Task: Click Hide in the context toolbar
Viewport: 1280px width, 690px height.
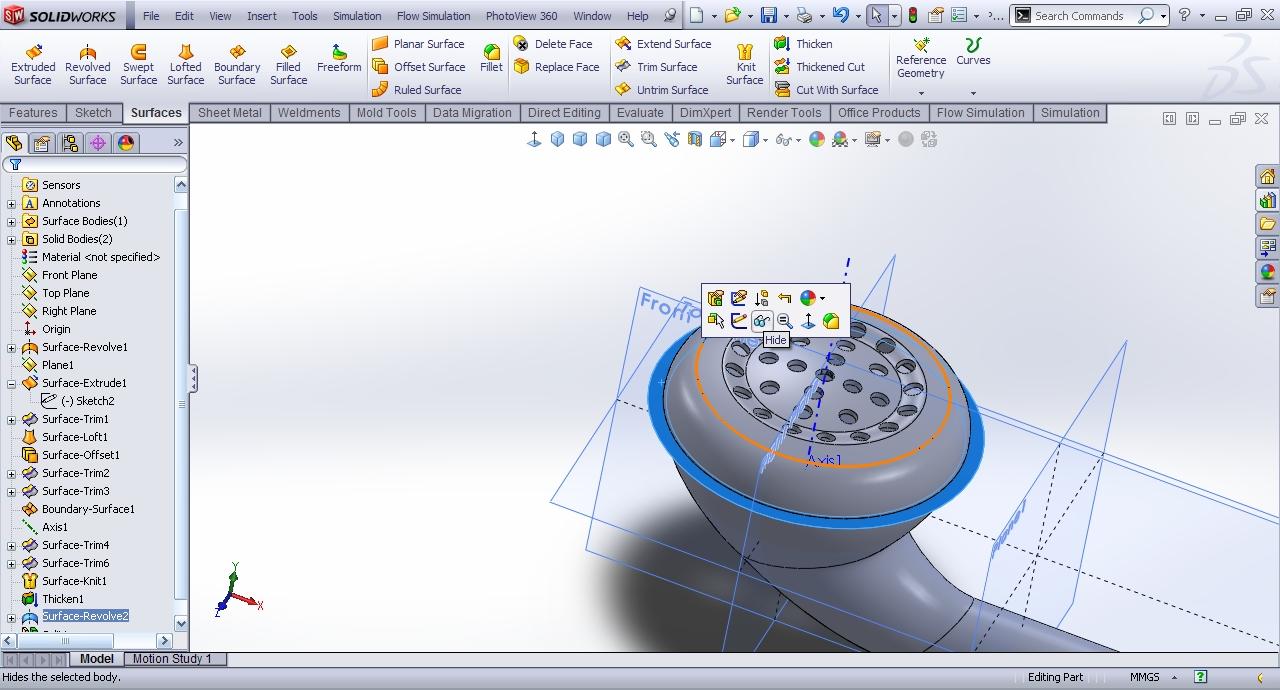Action: tap(761, 321)
